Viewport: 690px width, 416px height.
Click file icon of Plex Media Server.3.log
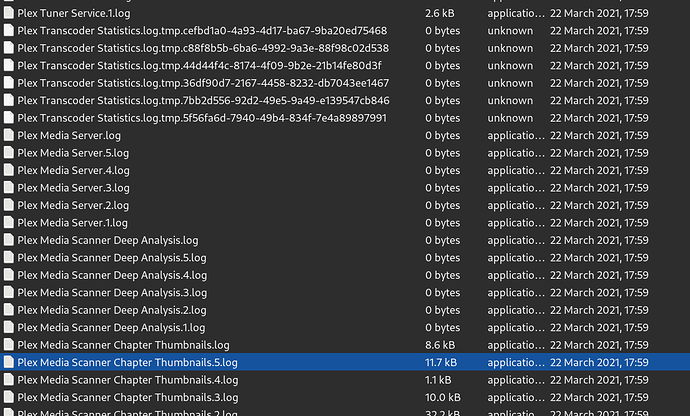[8, 188]
